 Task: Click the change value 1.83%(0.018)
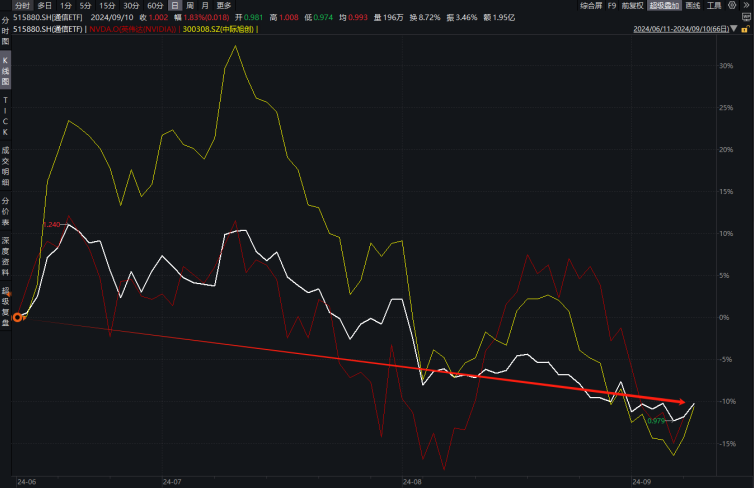[x=206, y=17]
